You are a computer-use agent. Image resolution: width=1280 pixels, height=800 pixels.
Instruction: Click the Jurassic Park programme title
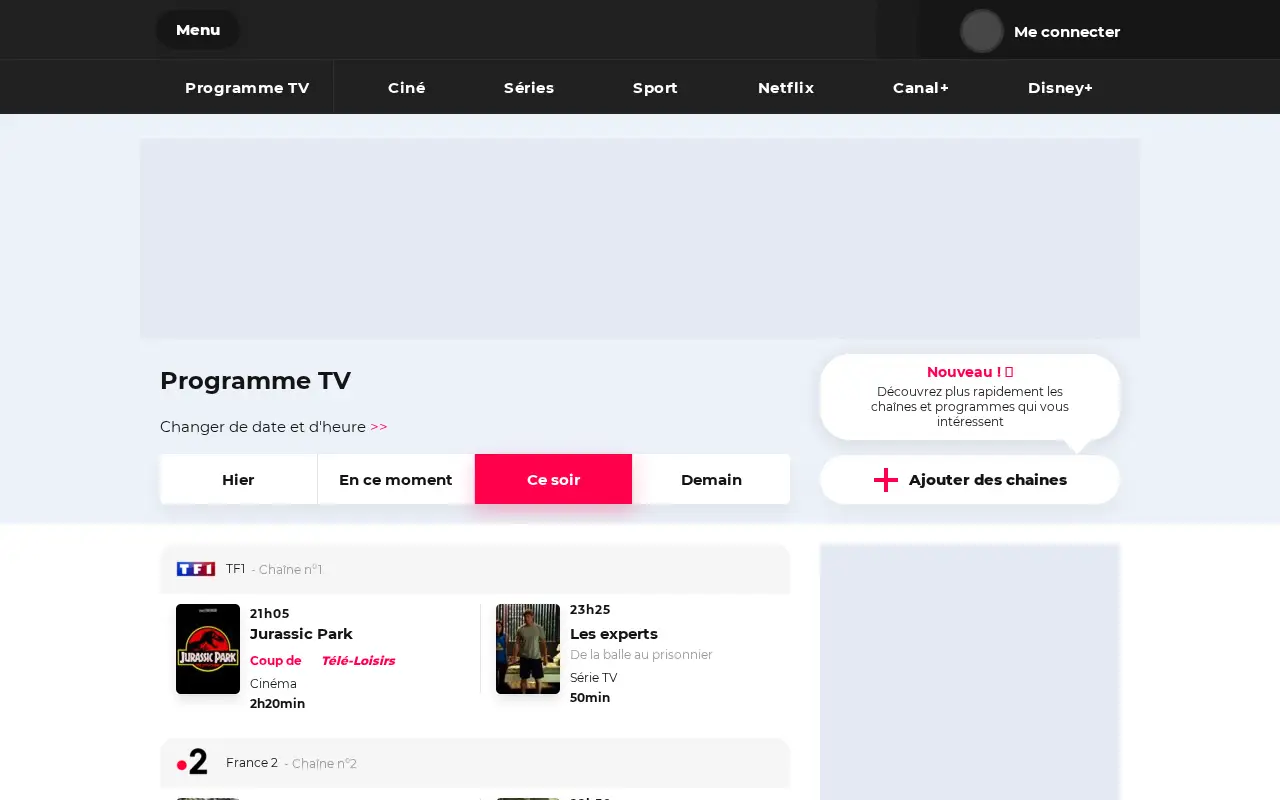301,634
